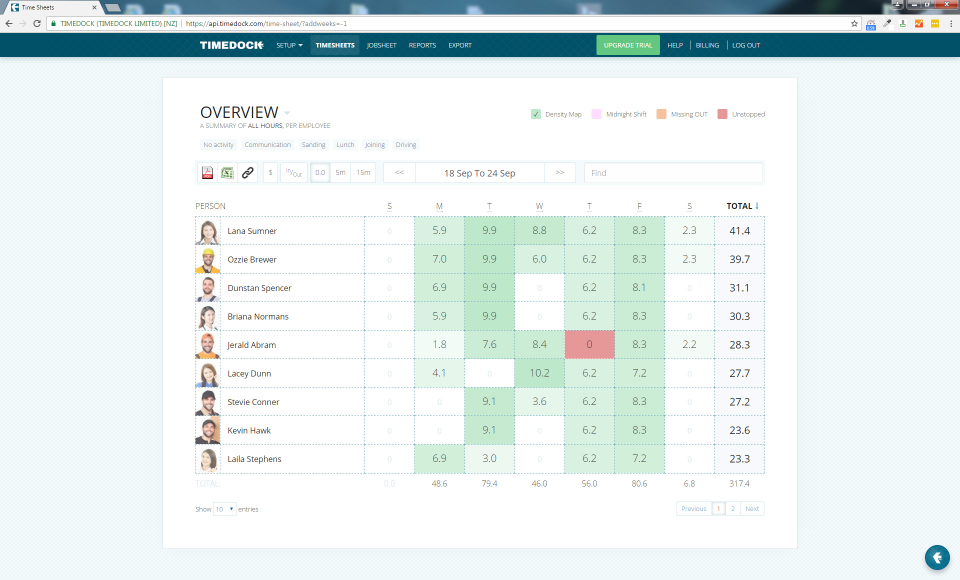The height and width of the screenshot is (580, 960).
Task: Click Stevie Conner's 3.6 hours cell
Action: pos(539,402)
